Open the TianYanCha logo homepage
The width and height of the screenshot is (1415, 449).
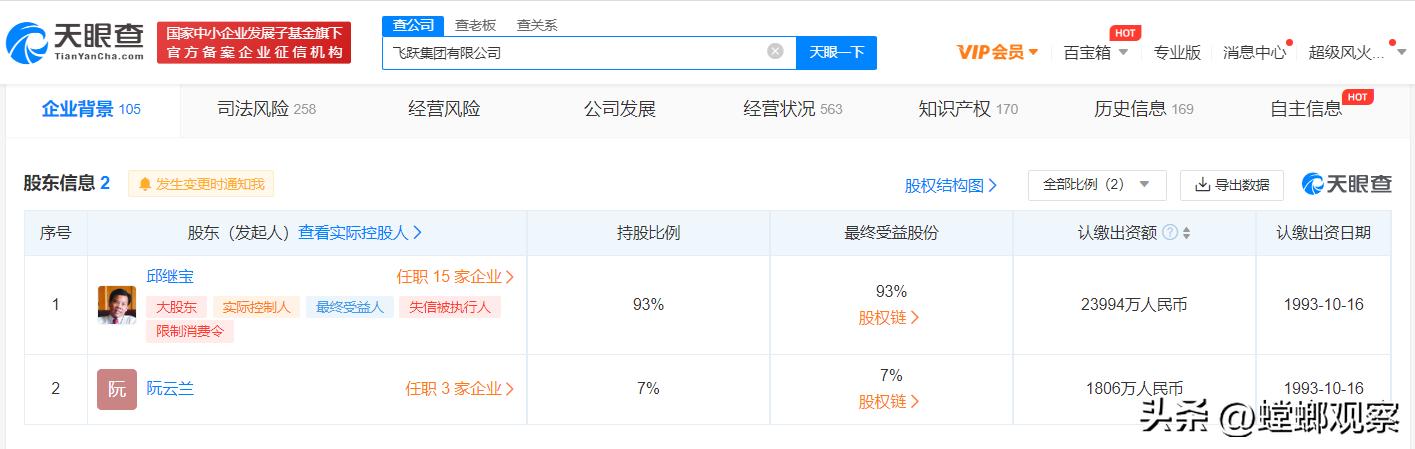coord(77,43)
